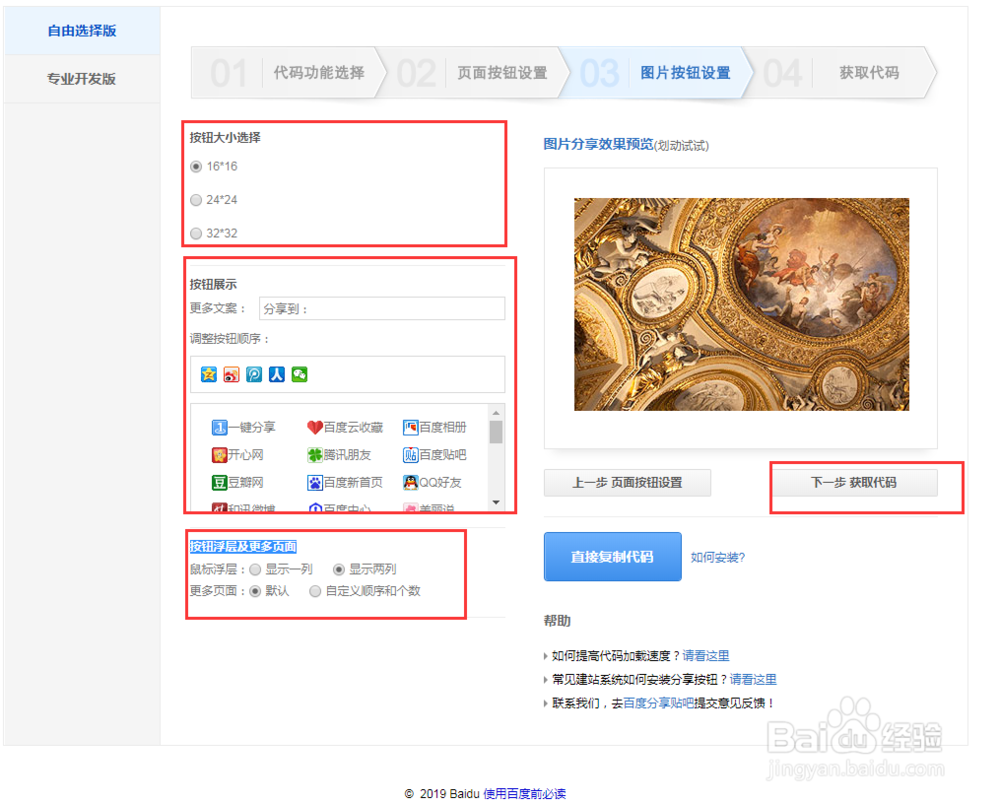Select the QQ空间 icon in 调整按钮顺序

coord(207,374)
